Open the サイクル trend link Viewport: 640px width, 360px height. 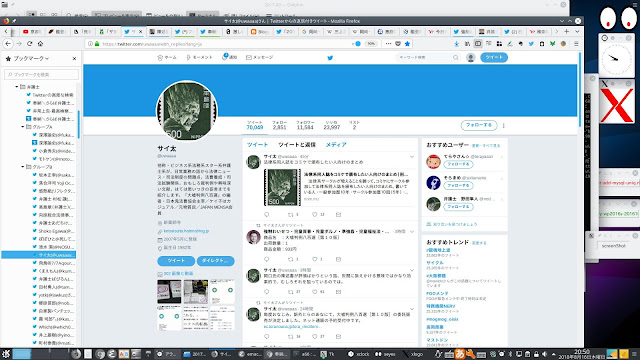(435, 263)
